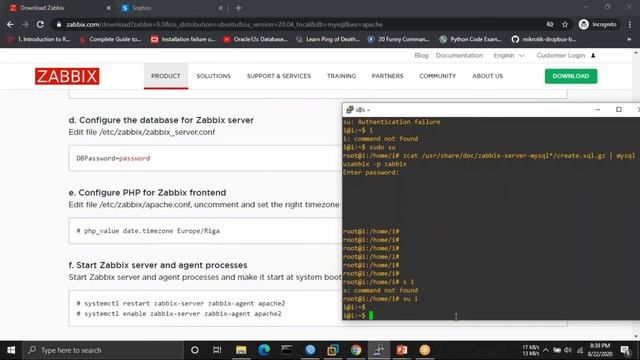
Task: Bookmark this page with the star icon
Action: [565, 24]
